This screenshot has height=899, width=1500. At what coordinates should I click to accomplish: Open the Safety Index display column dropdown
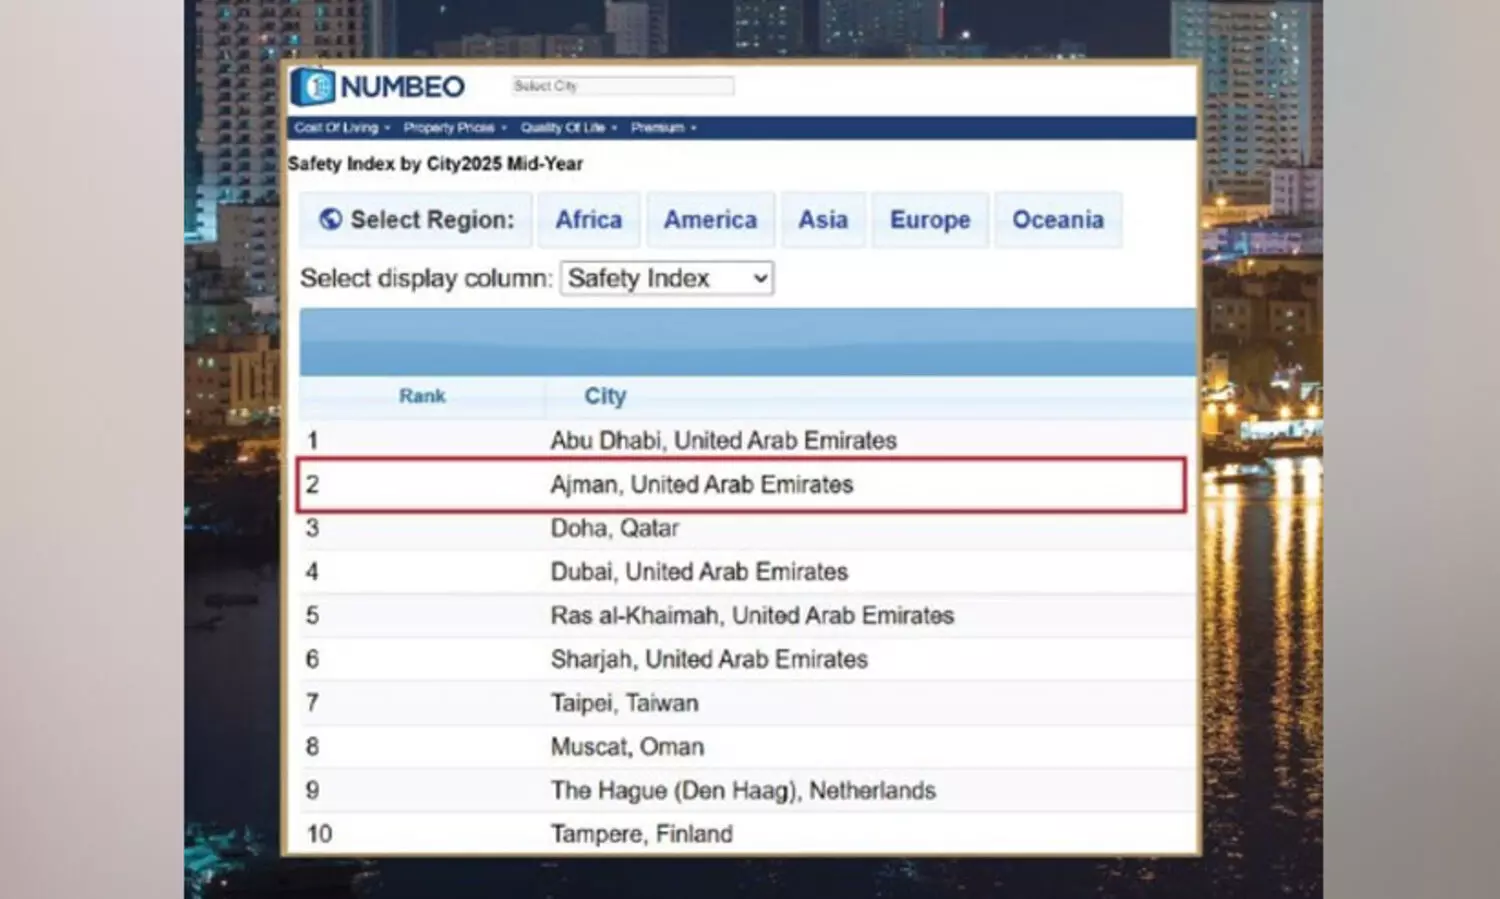pyautogui.click(x=667, y=278)
